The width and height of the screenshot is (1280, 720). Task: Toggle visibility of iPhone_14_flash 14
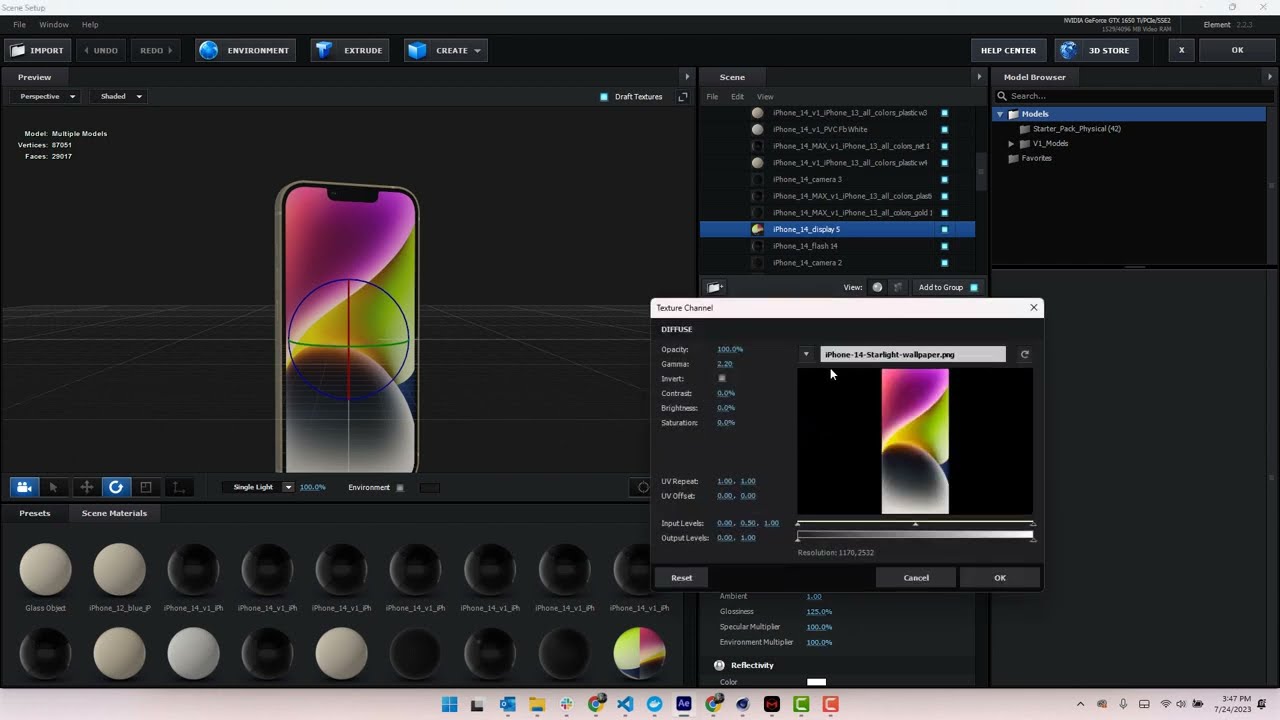tap(944, 246)
